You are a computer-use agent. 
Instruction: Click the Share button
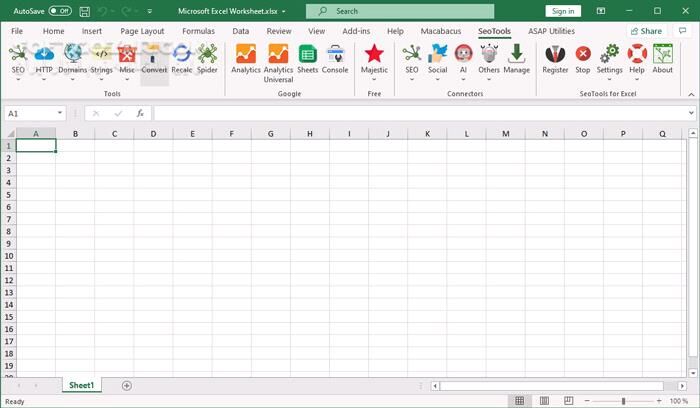pyautogui.click(x=645, y=31)
